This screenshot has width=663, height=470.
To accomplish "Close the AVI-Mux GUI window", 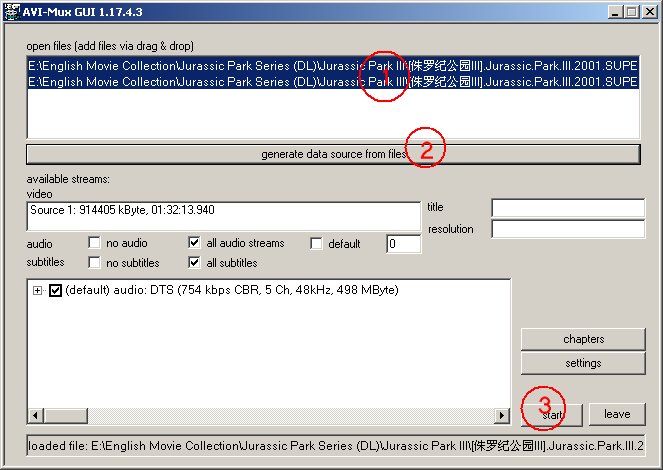I will 649,12.
